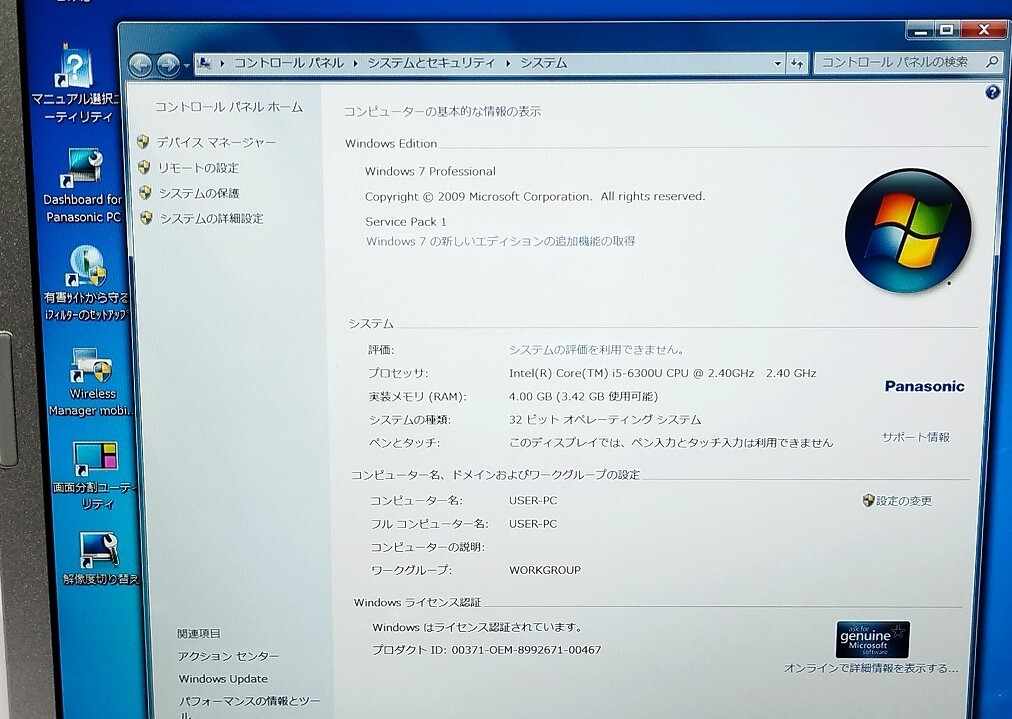Viewport: 1012px width, 719px height.
Task: Click the genuine Microsoft software badge
Action: 873,639
